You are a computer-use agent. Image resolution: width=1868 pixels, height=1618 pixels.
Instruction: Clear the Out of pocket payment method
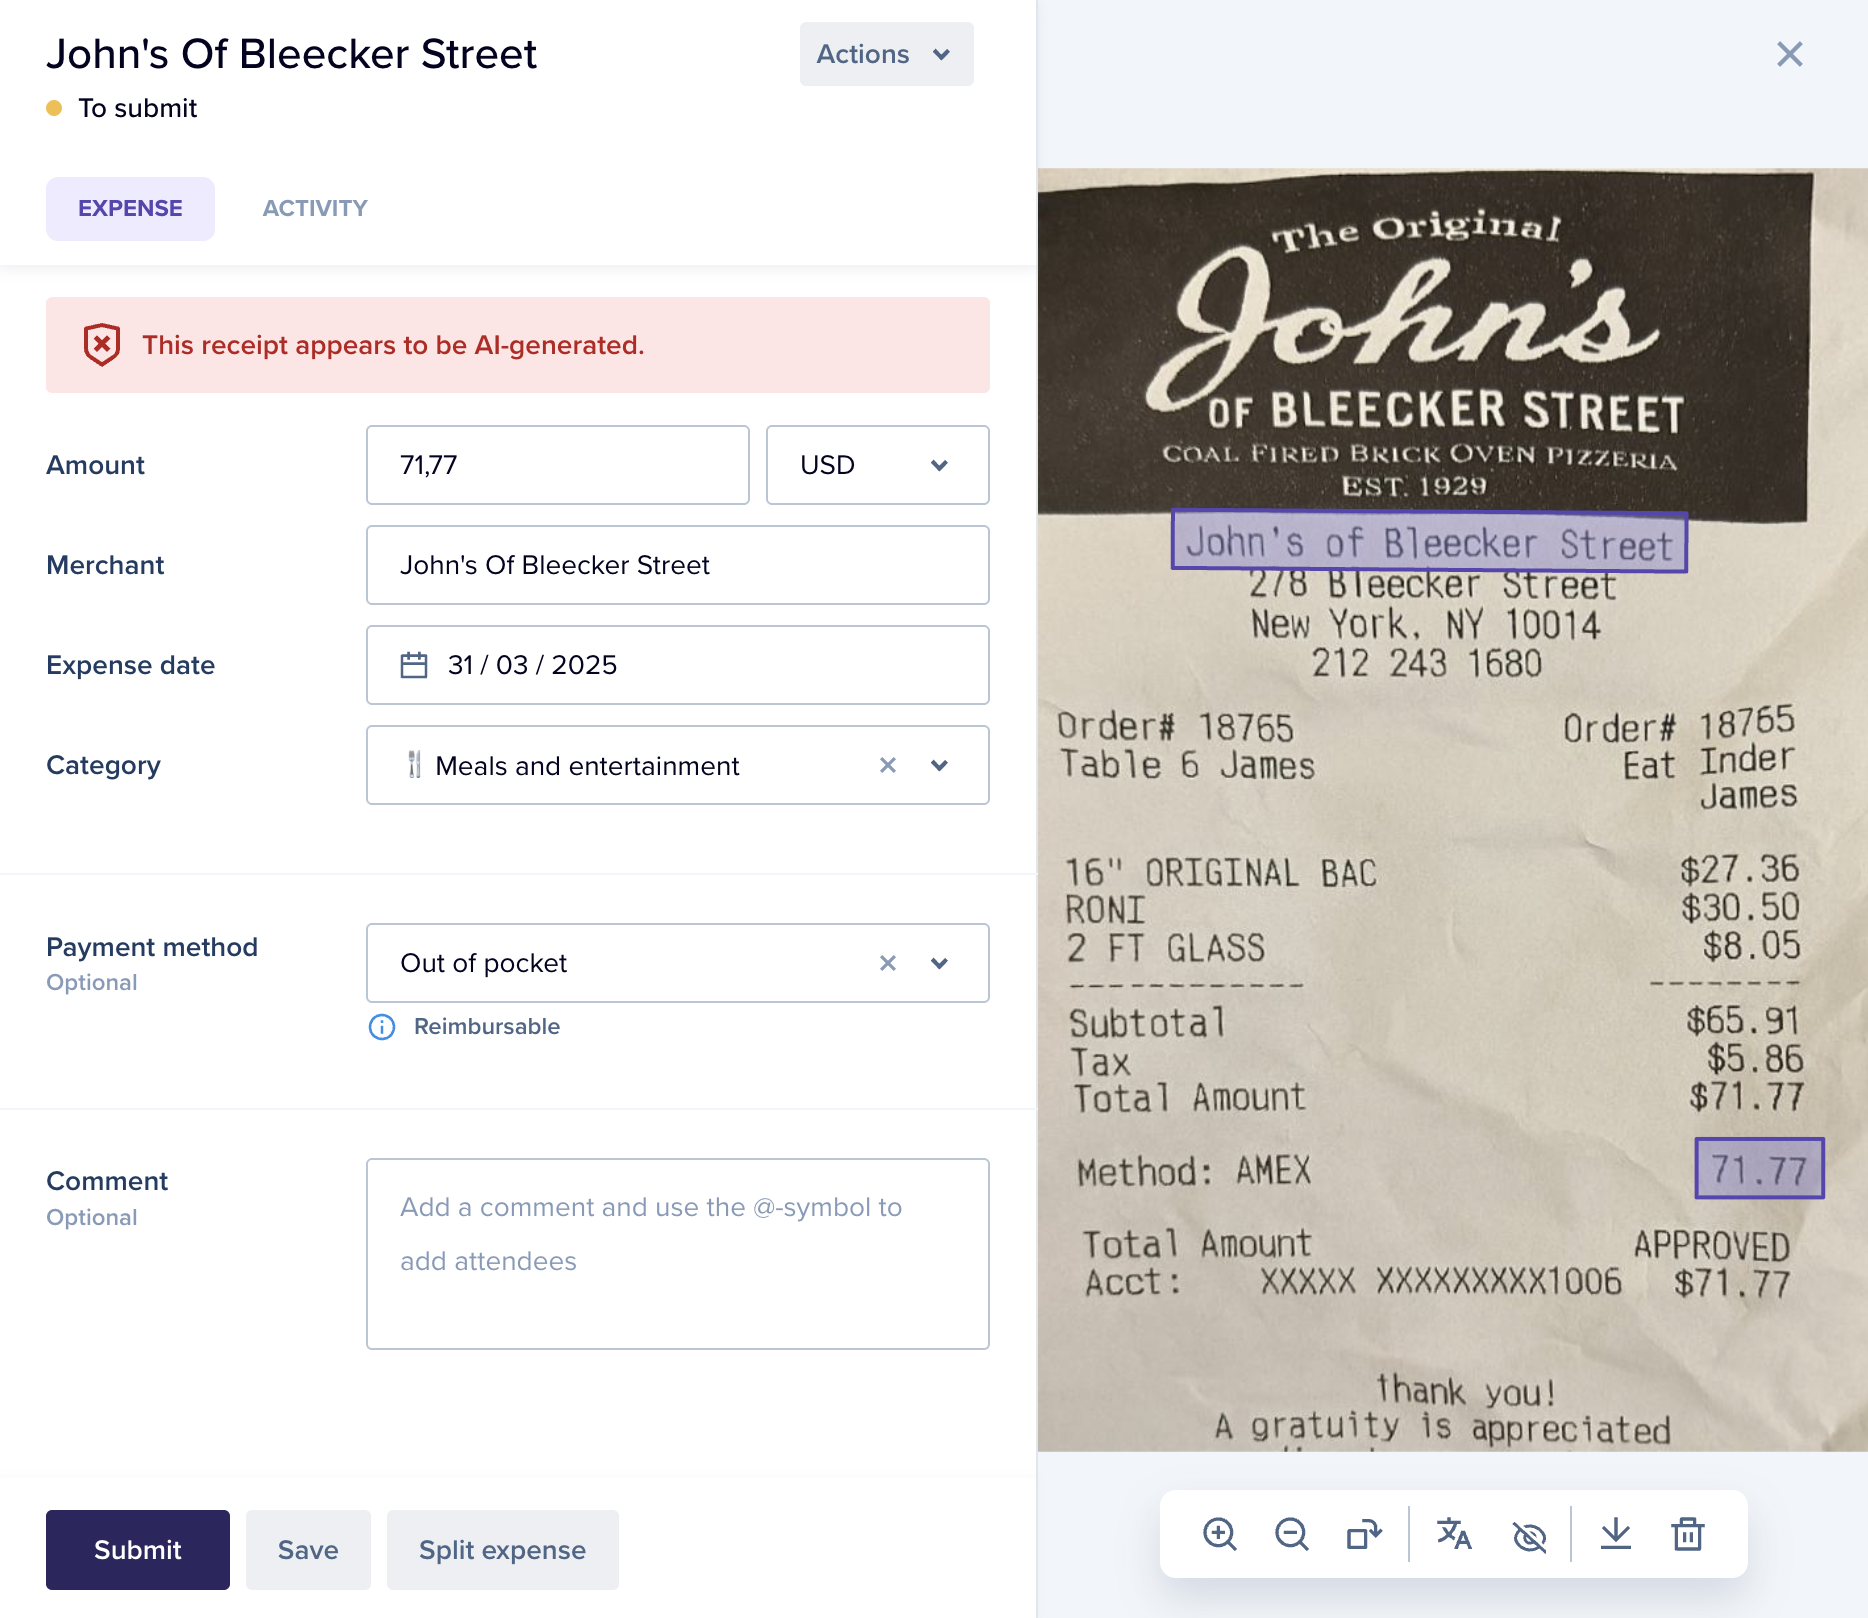pos(888,963)
